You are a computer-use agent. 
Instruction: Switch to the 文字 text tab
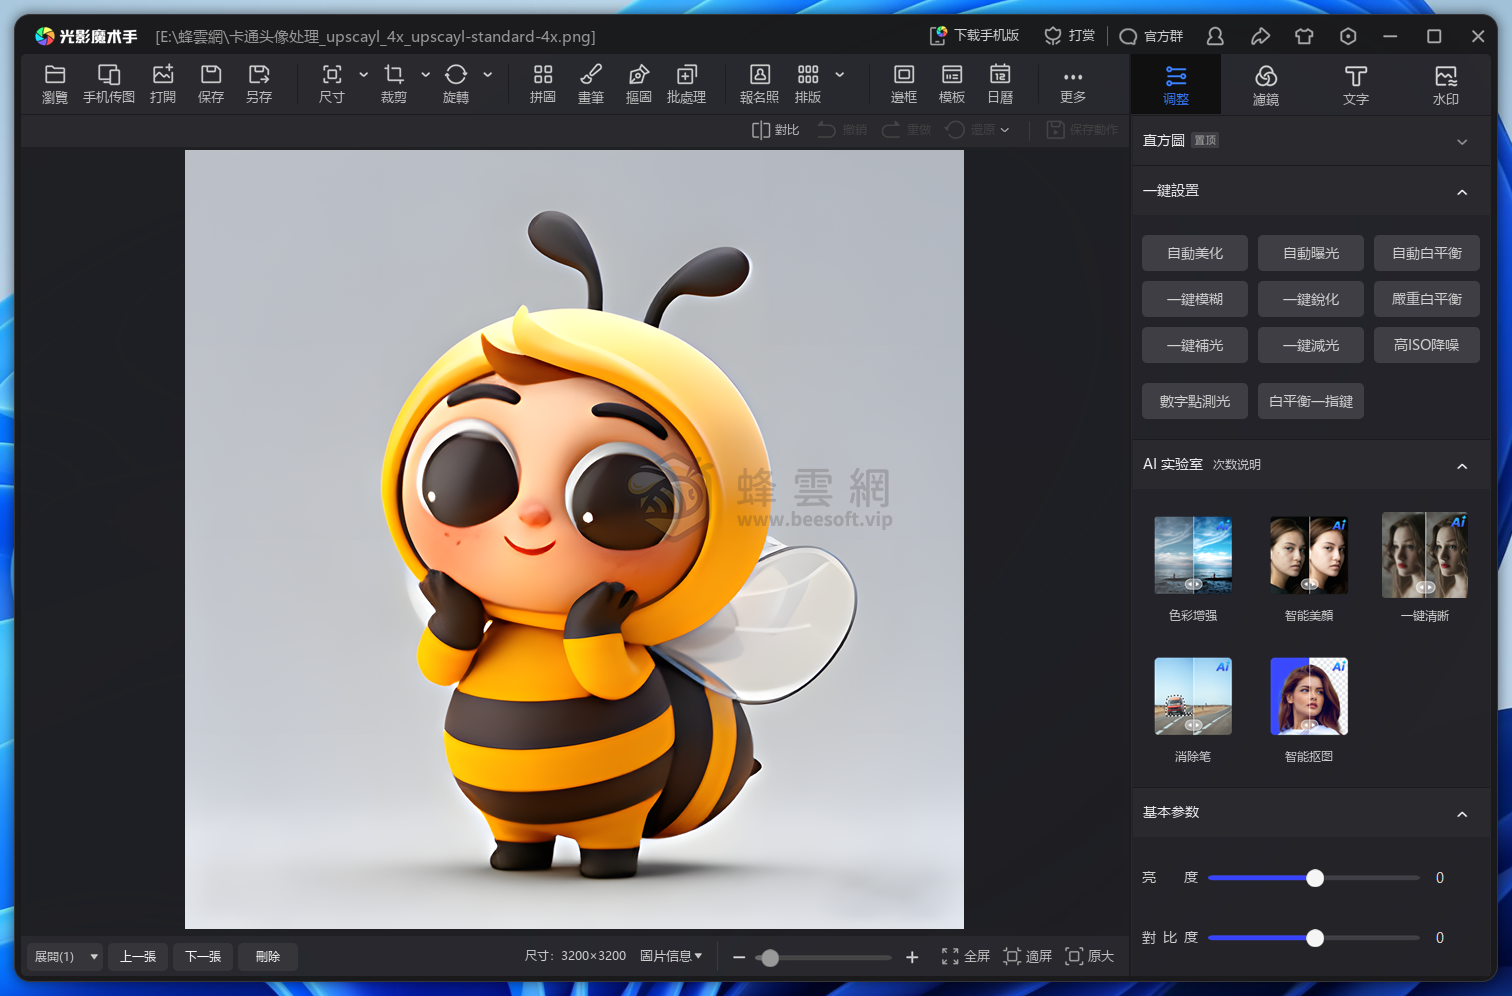coord(1356,85)
